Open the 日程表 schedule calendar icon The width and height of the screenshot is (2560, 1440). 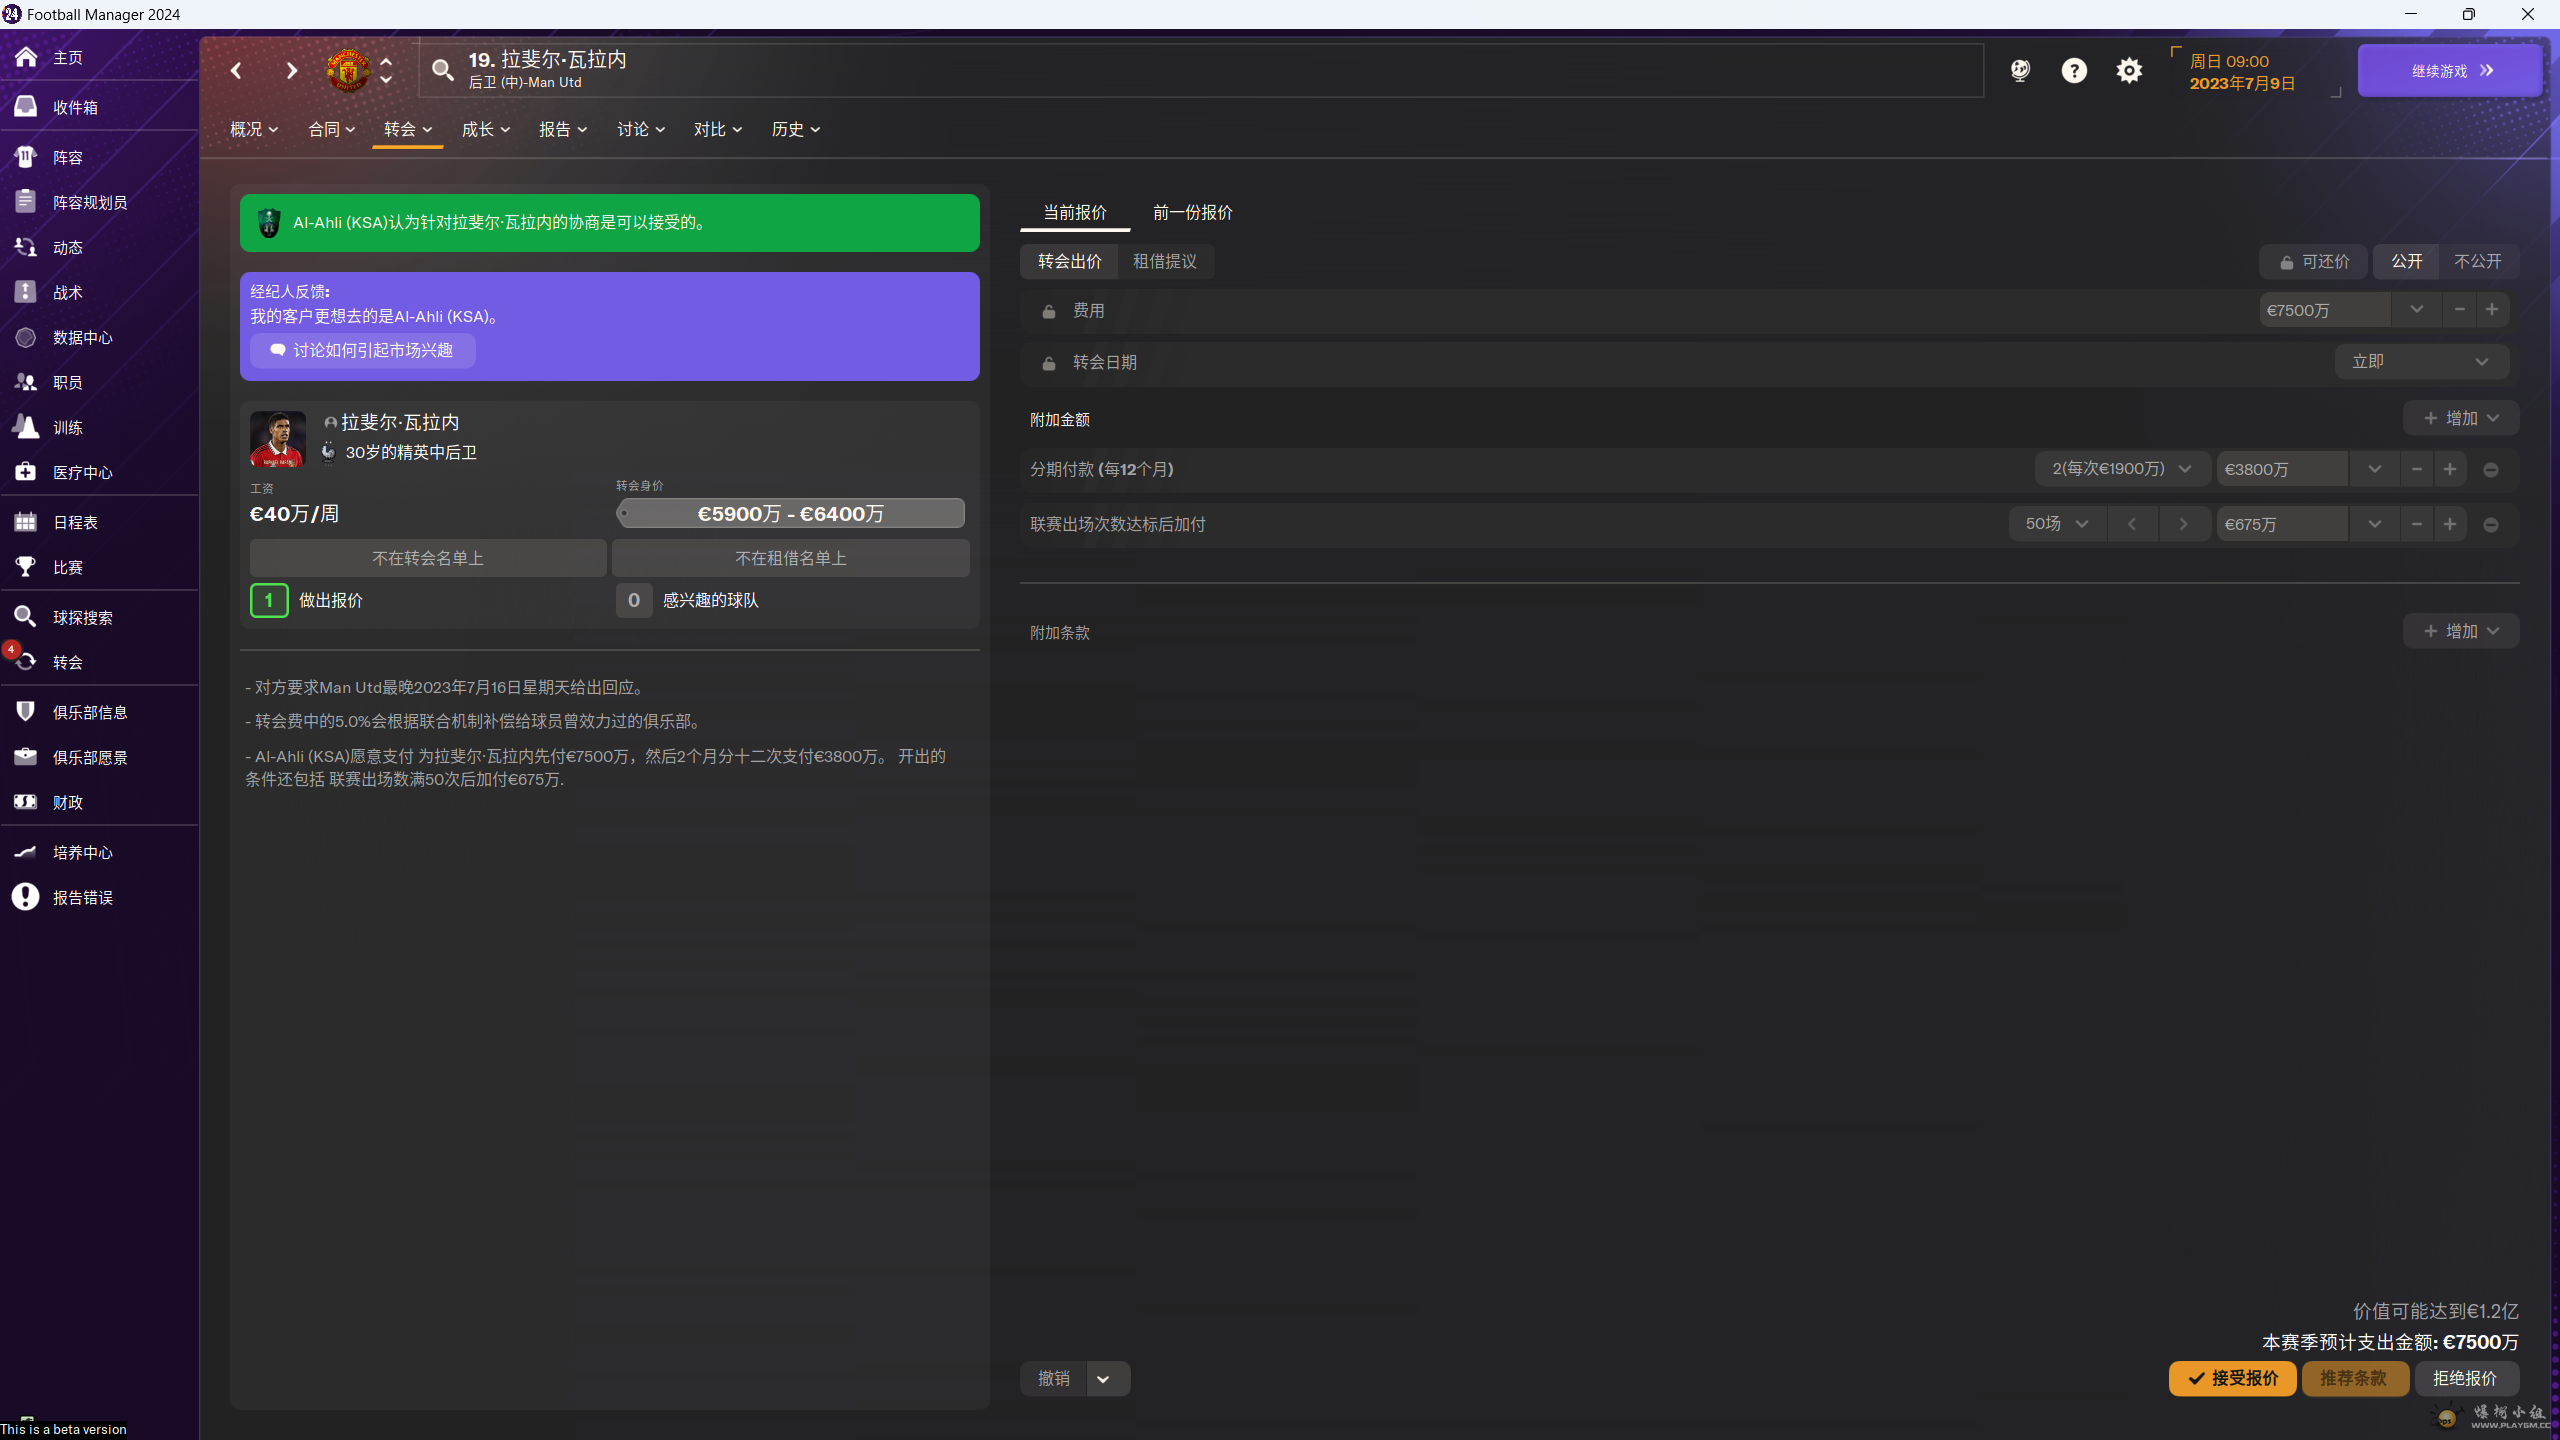[26, 522]
